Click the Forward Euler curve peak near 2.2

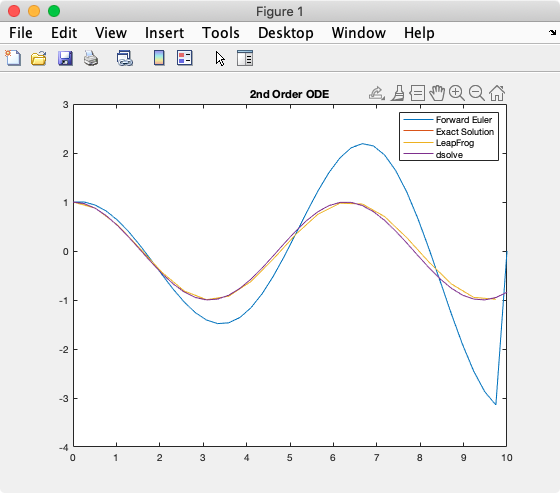click(363, 144)
